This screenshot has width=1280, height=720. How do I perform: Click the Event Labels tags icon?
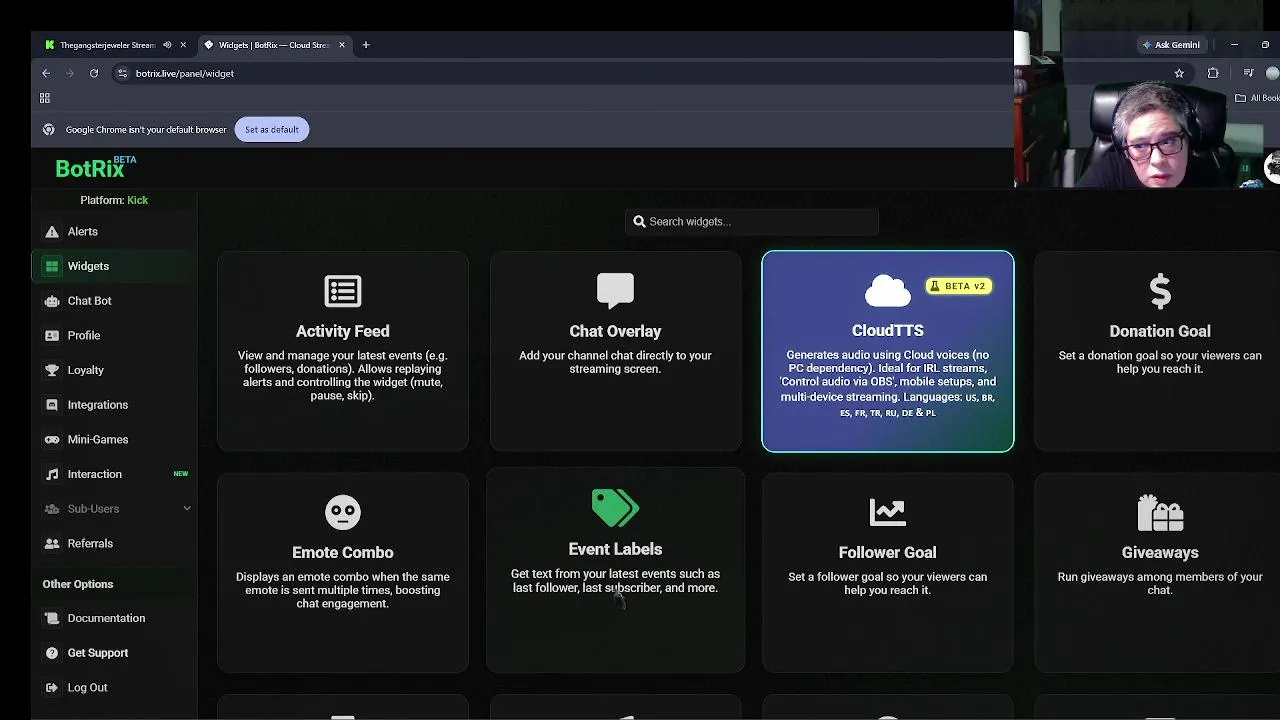pos(615,508)
